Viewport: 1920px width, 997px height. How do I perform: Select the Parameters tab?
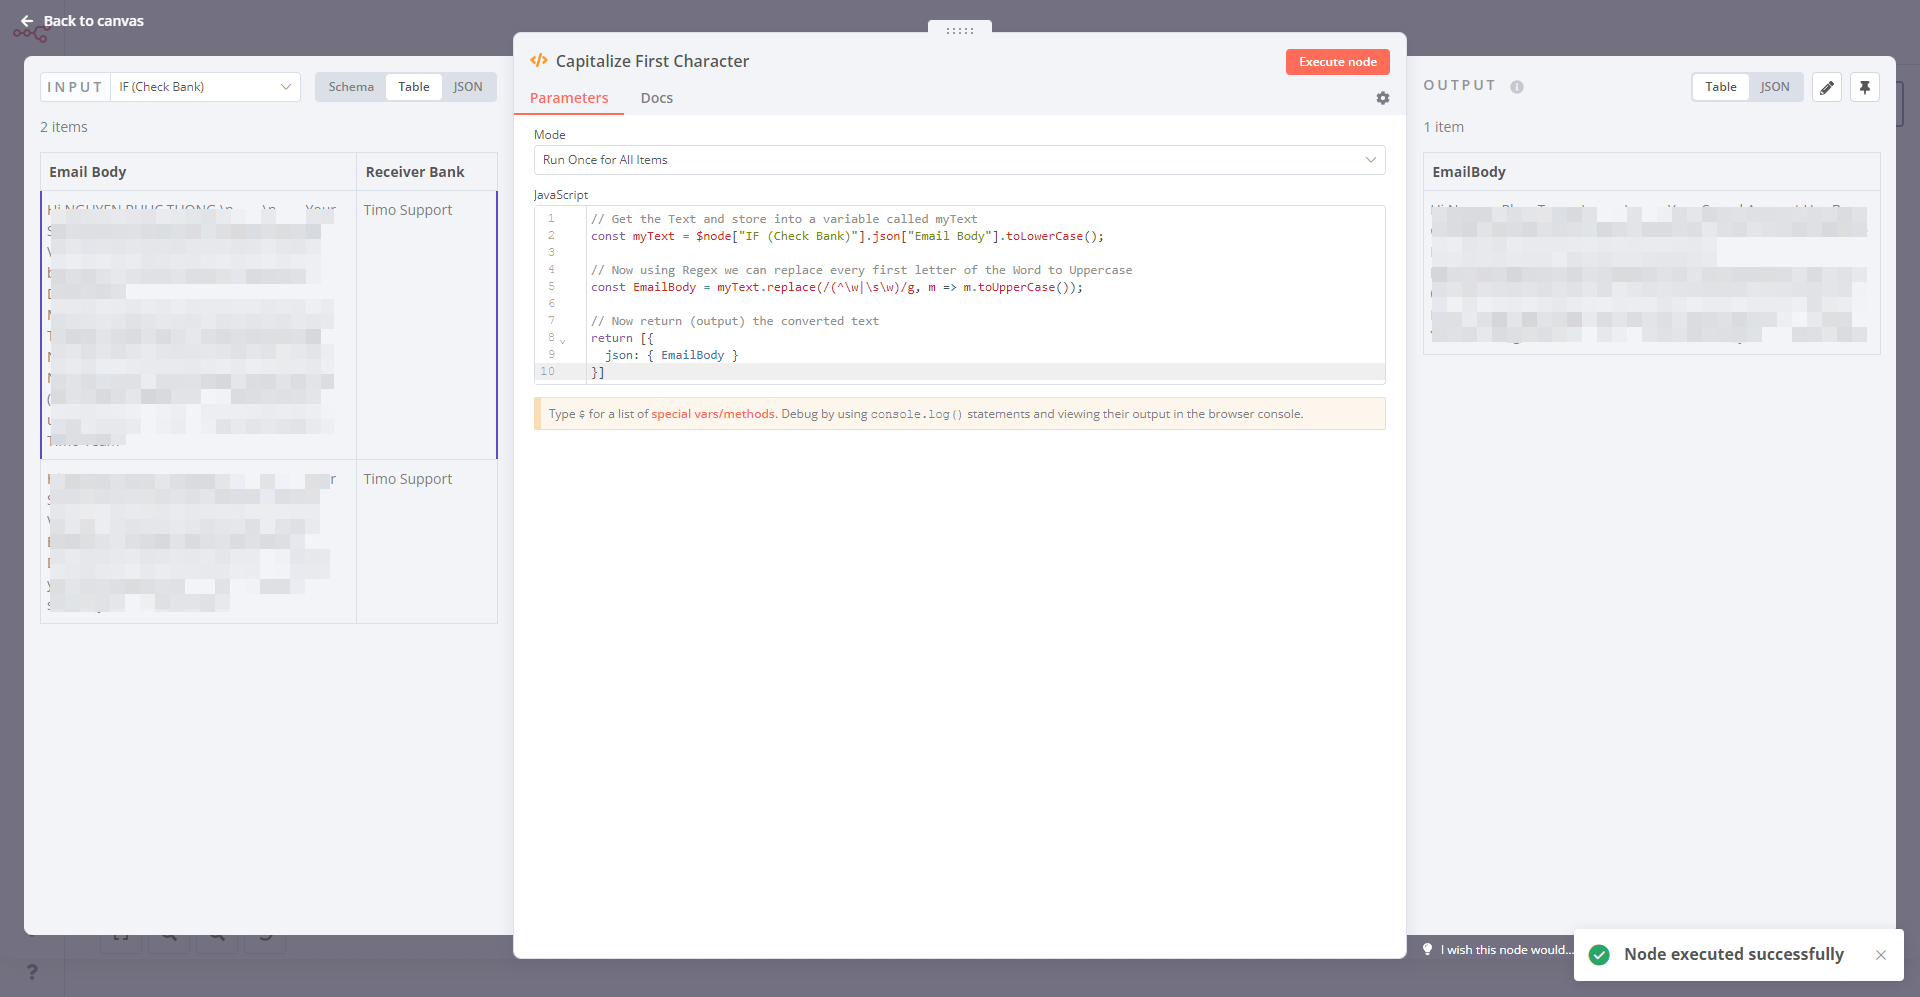click(569, 98)
